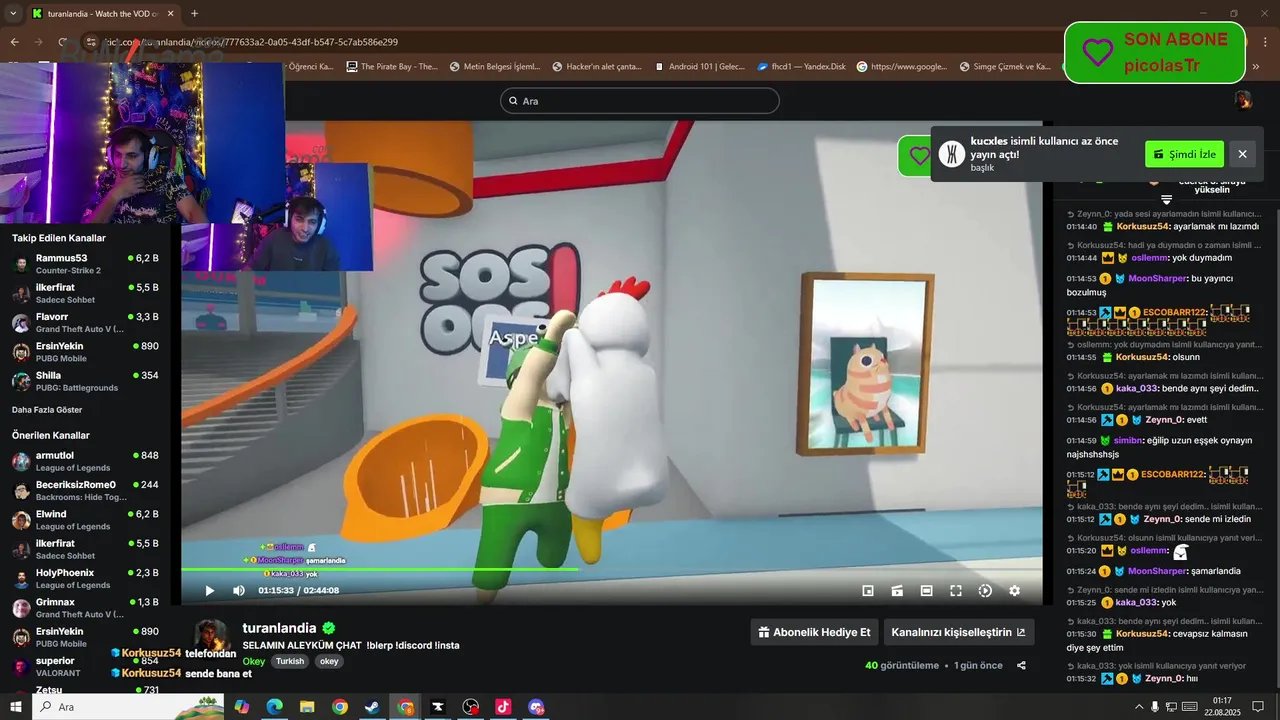
Task: Dismiss the kucxles stream notification
Action: tap(1242, 154)
